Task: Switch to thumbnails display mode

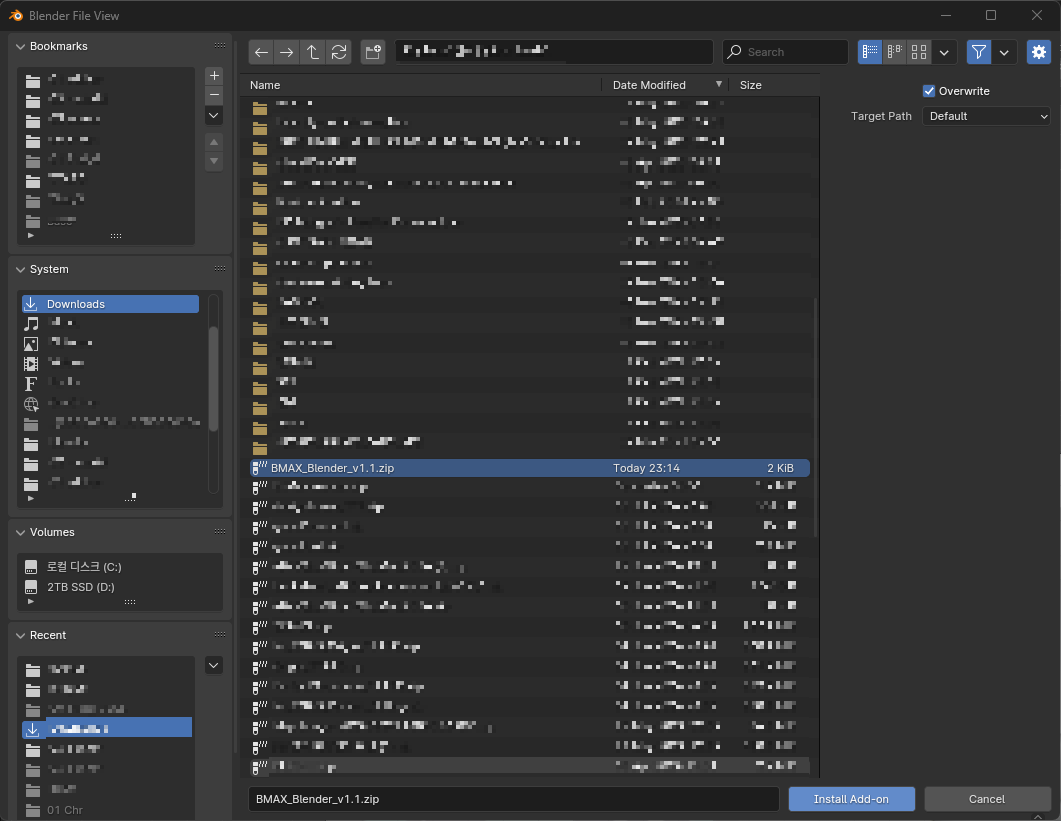Action: (919, 52)
